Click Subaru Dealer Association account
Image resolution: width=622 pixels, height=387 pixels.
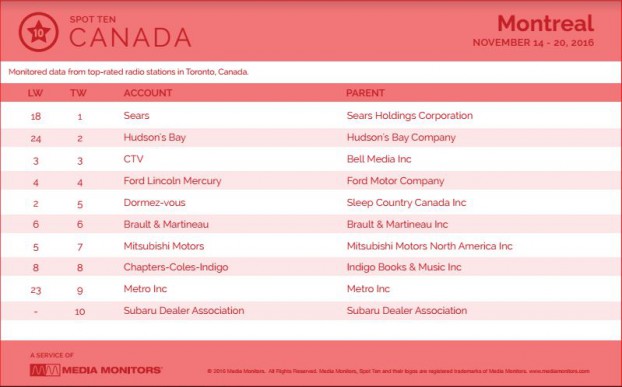click(184, 310)
